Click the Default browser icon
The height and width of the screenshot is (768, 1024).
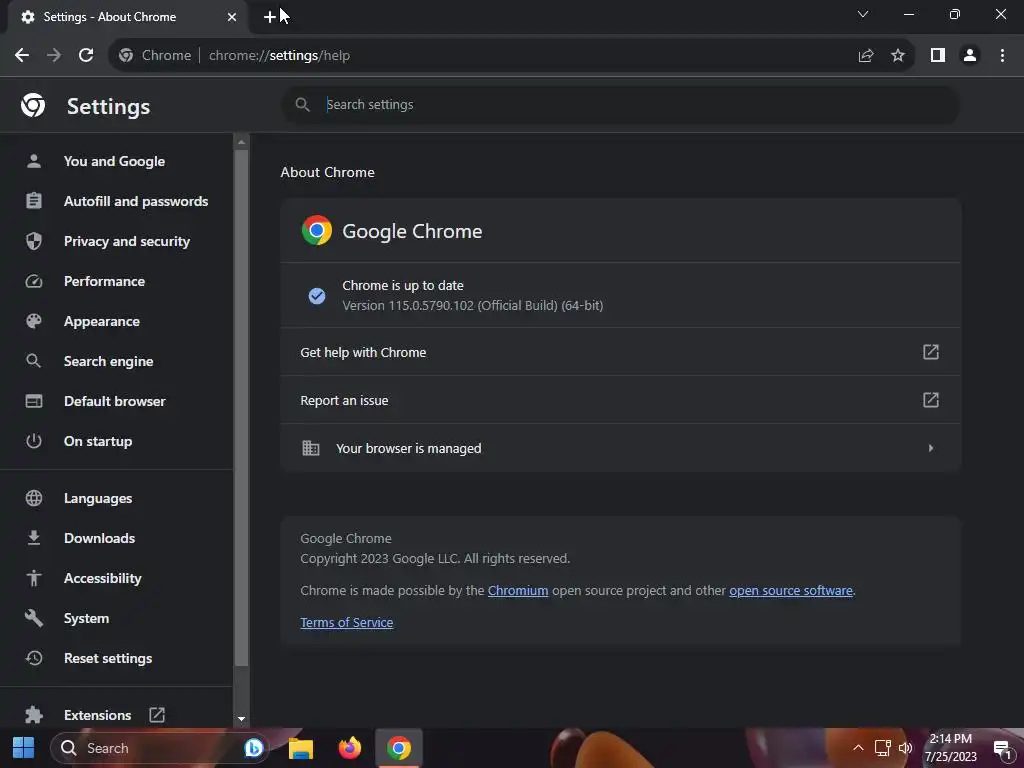[33, 401]
